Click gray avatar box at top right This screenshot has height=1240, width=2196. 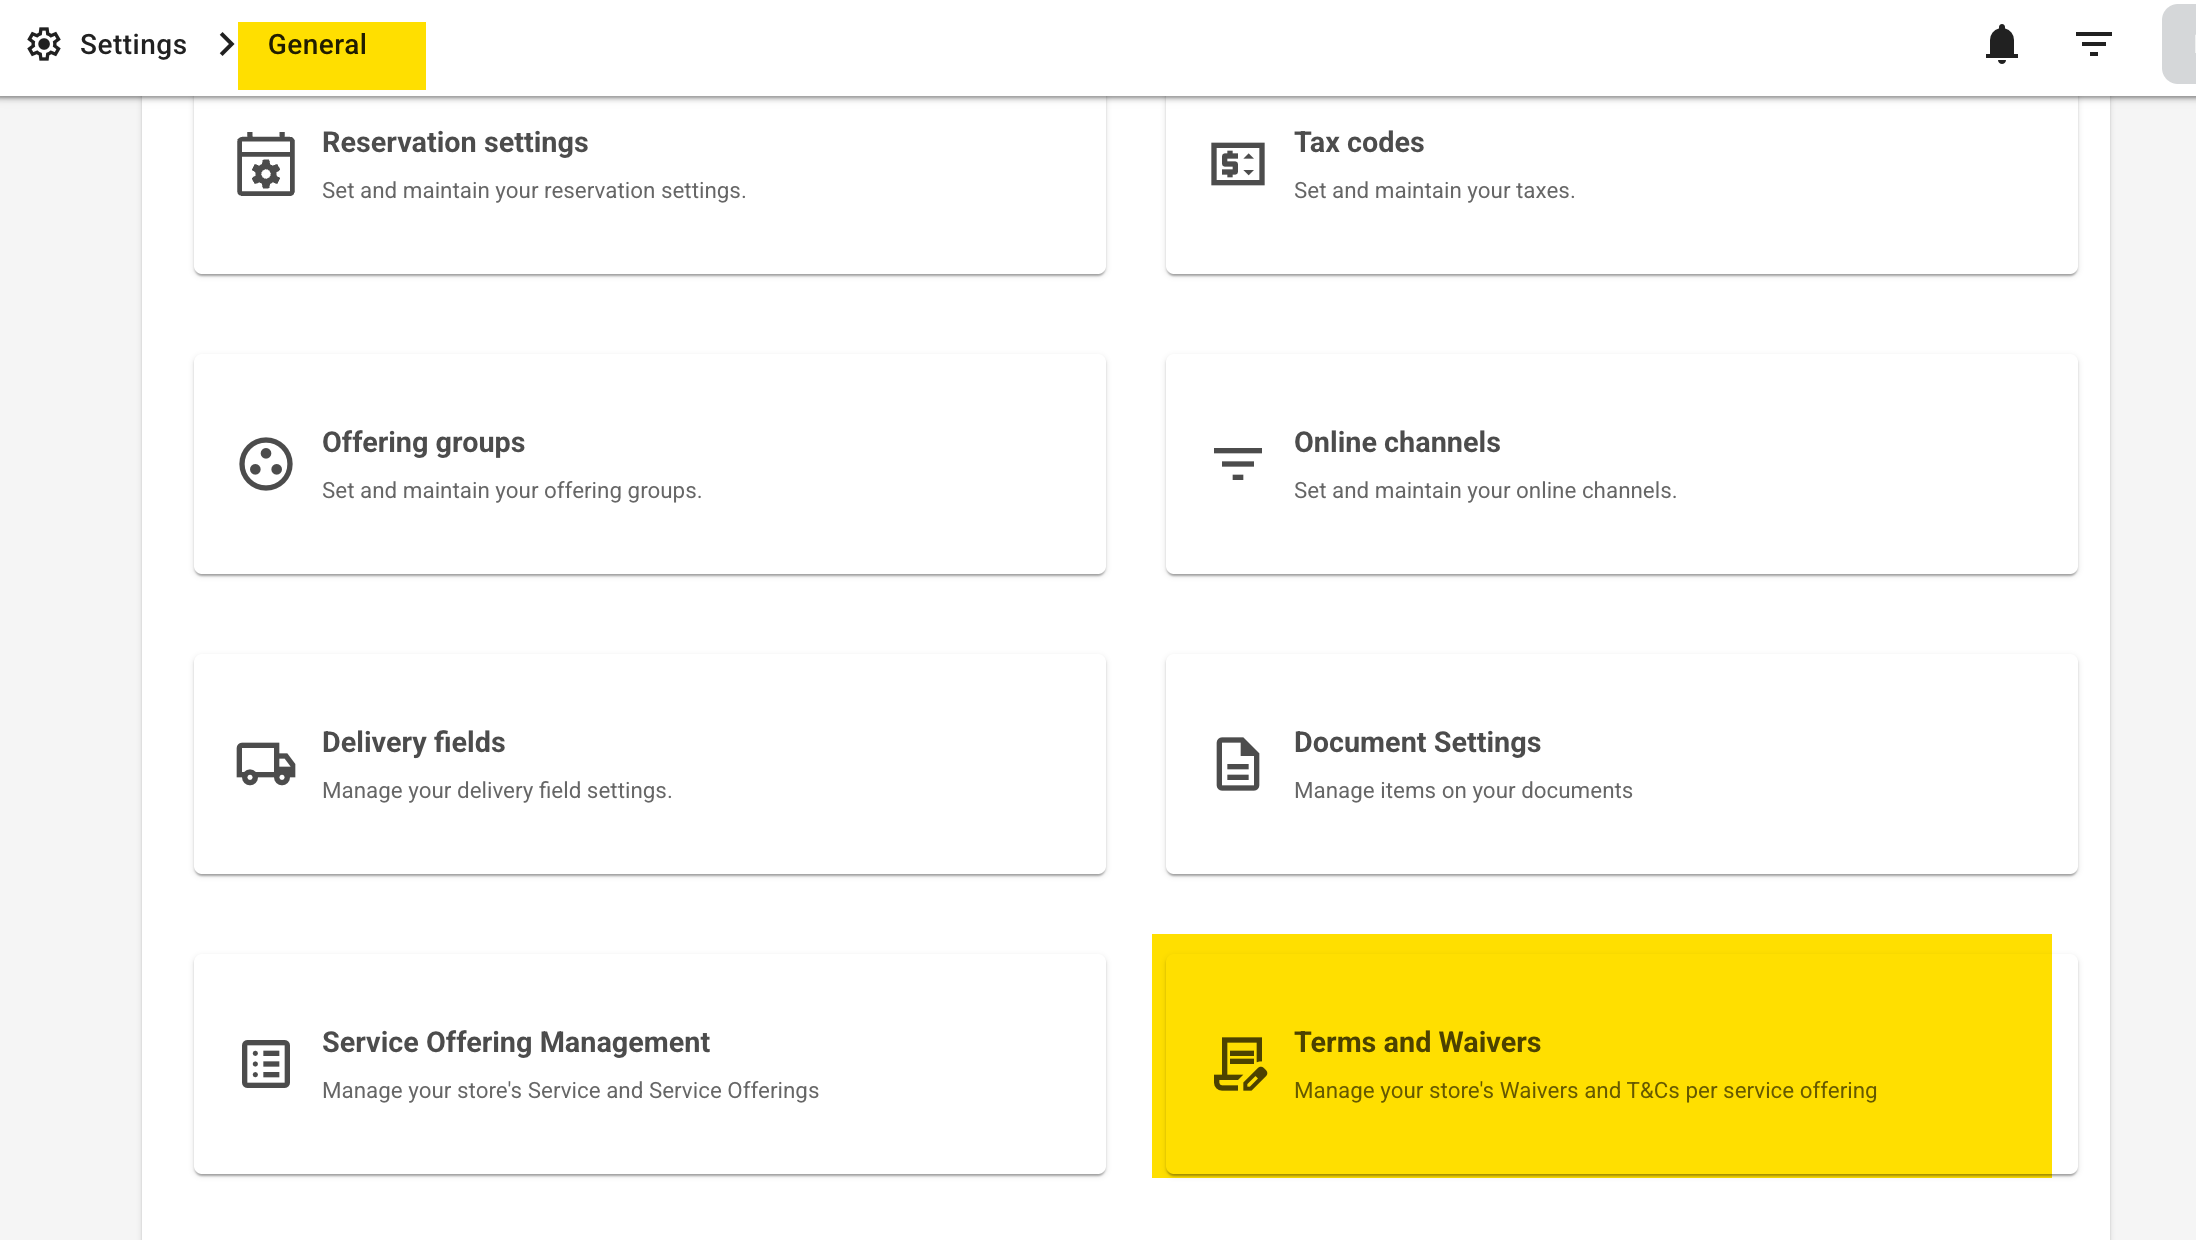[2180, 44]
